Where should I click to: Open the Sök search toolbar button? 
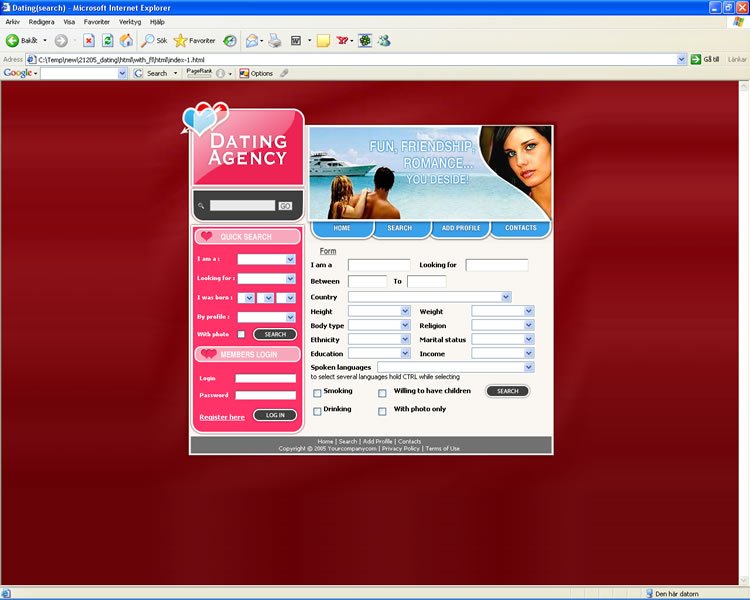155,41
